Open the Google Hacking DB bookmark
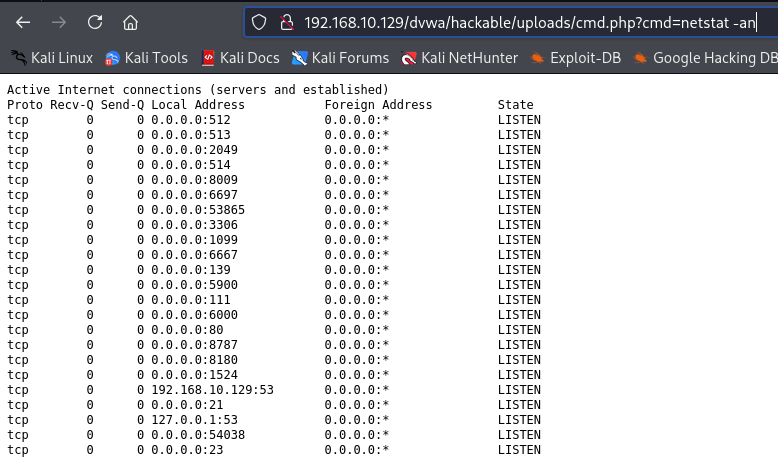 click(706, 58)
